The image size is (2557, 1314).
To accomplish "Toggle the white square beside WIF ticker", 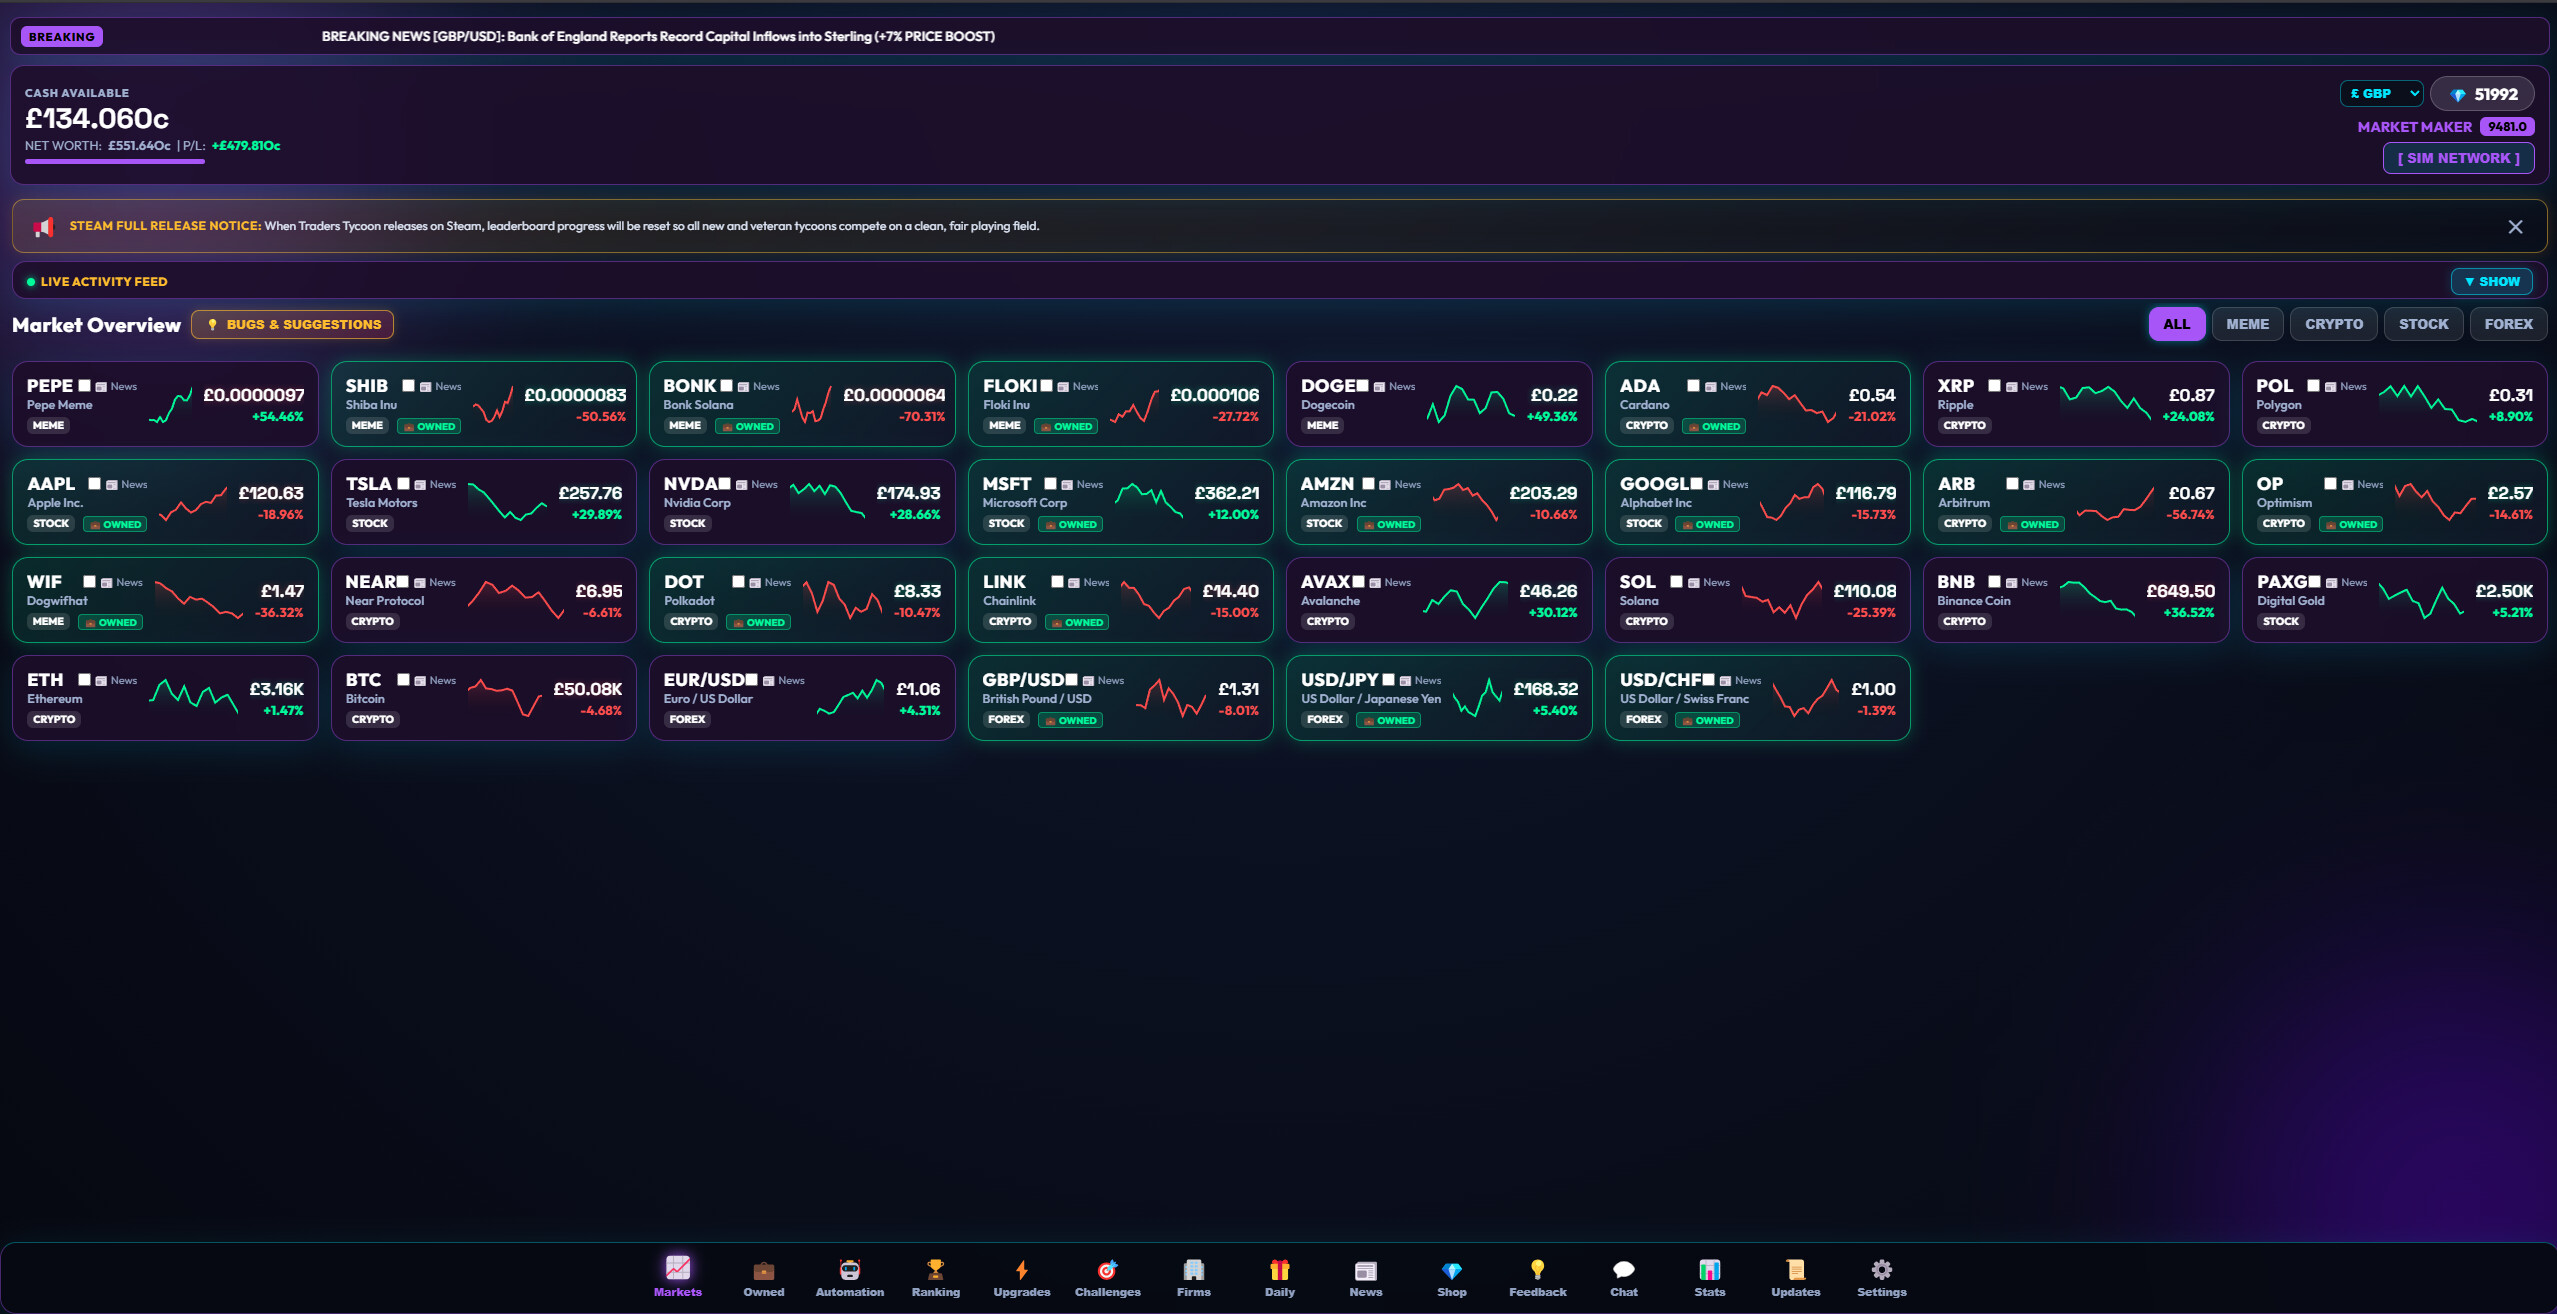I will click(x=89, y=581).
